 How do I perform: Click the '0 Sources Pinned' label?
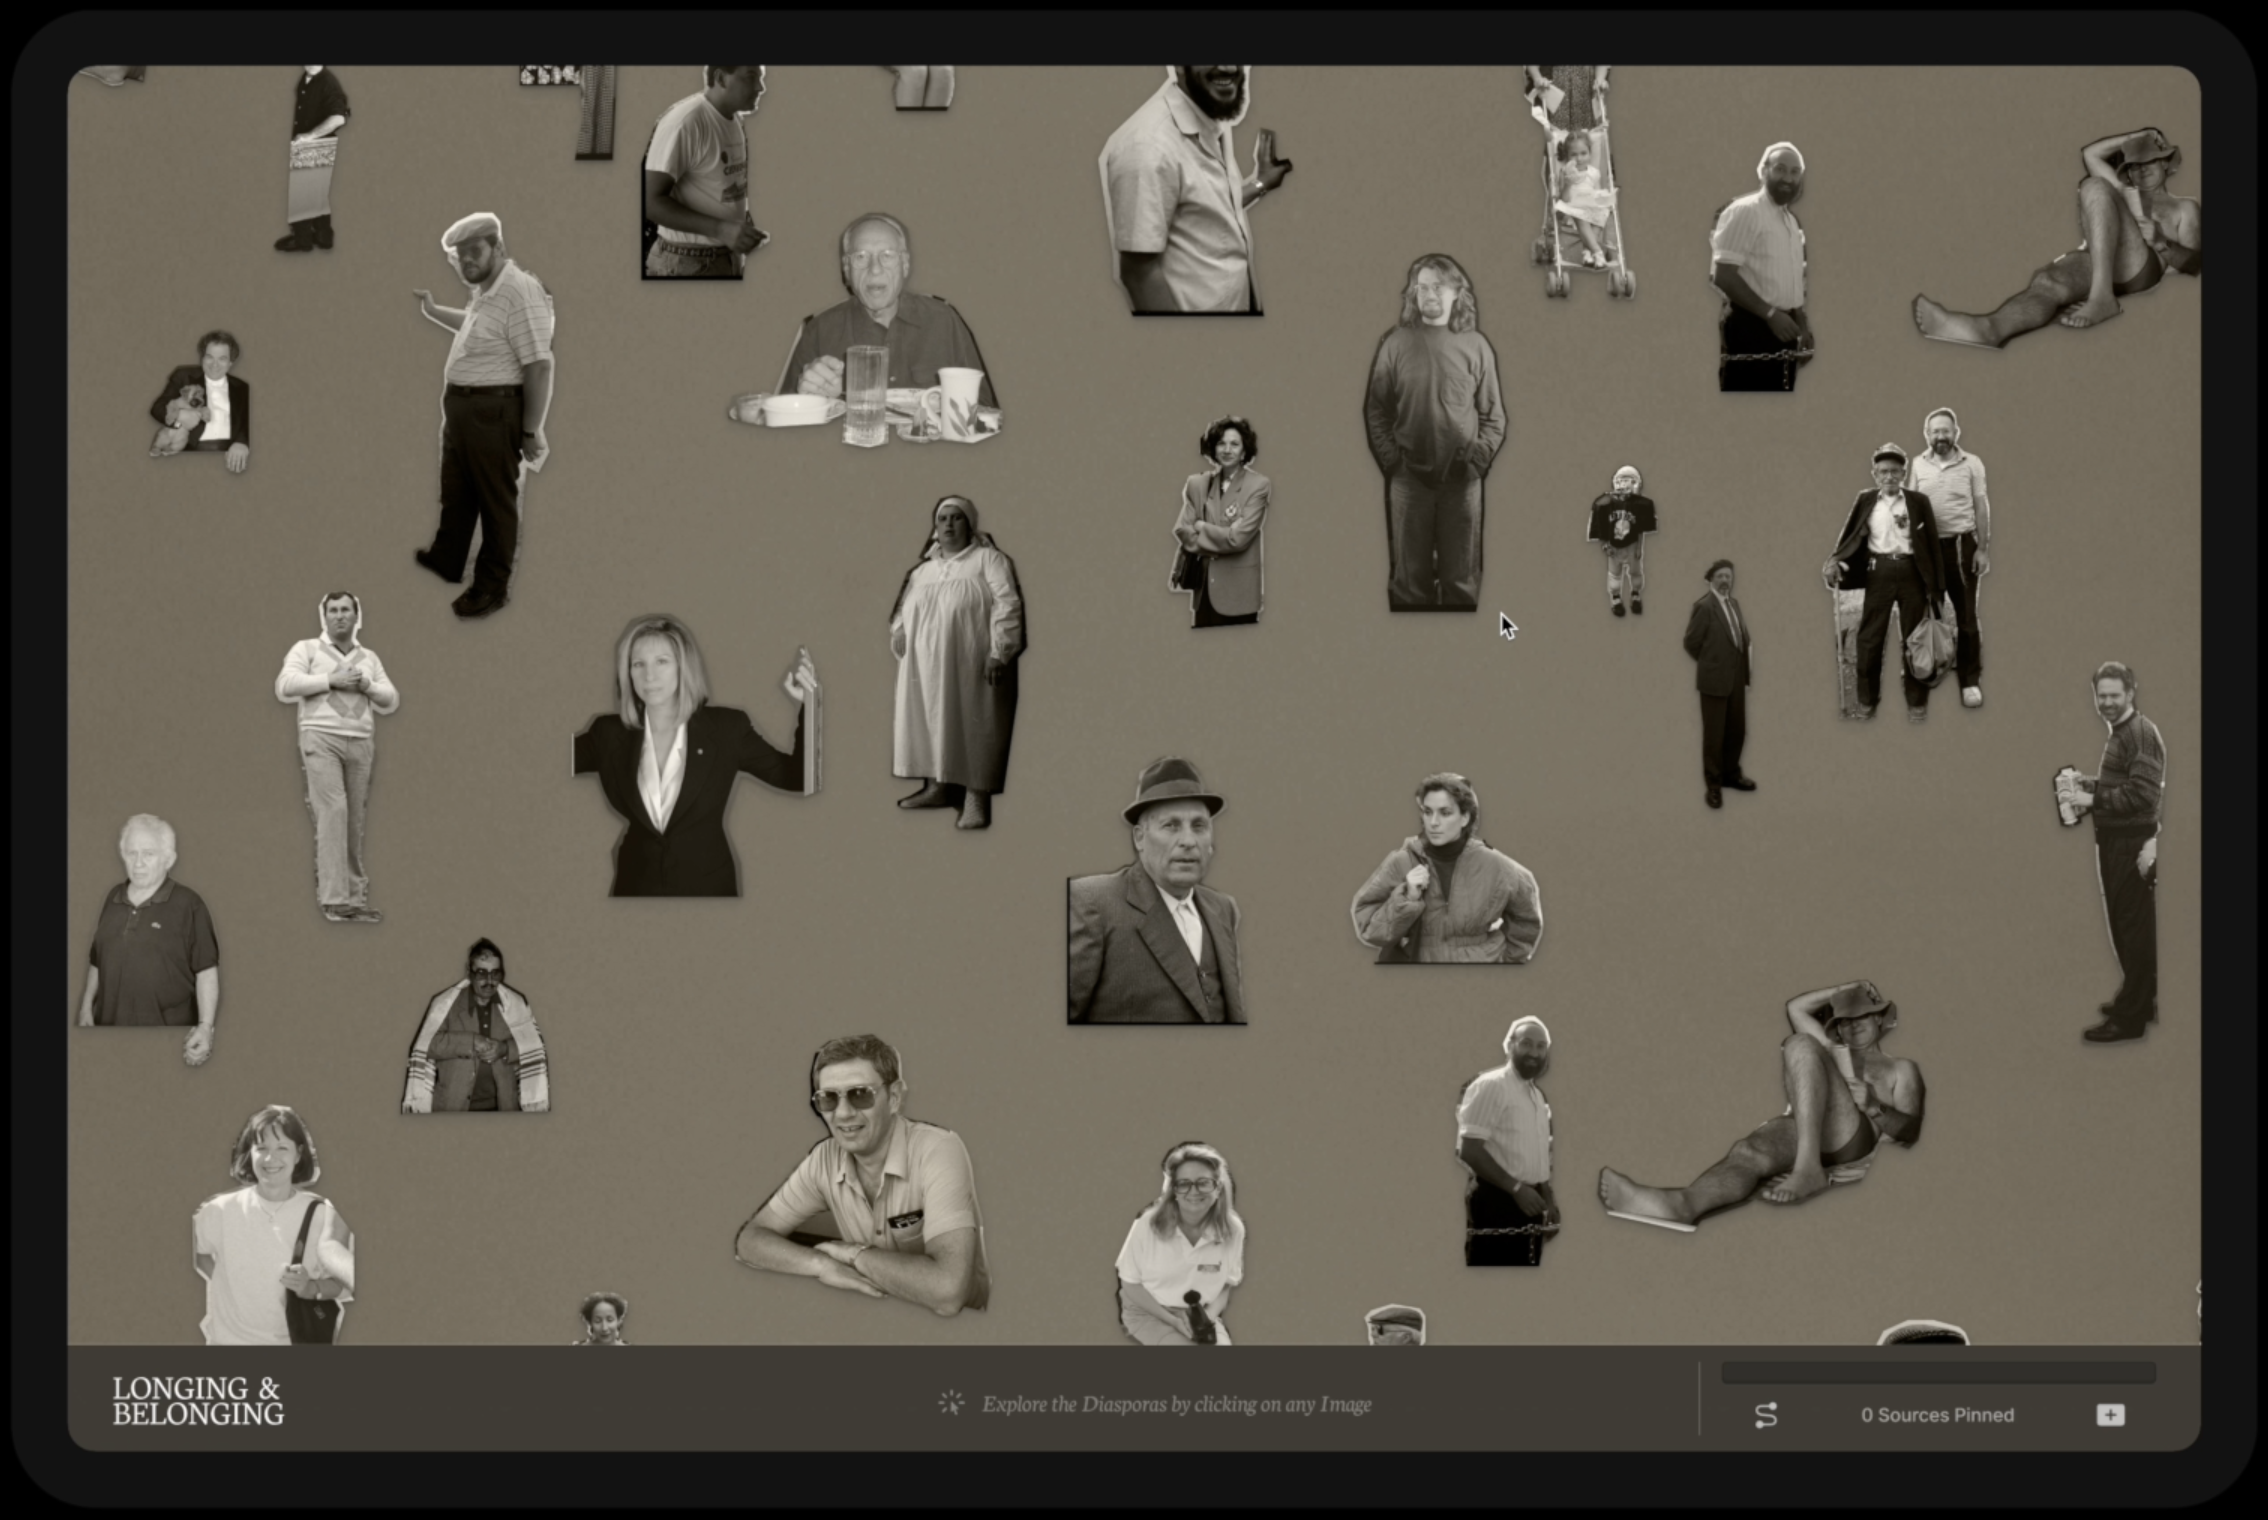click(1937, 1415)
